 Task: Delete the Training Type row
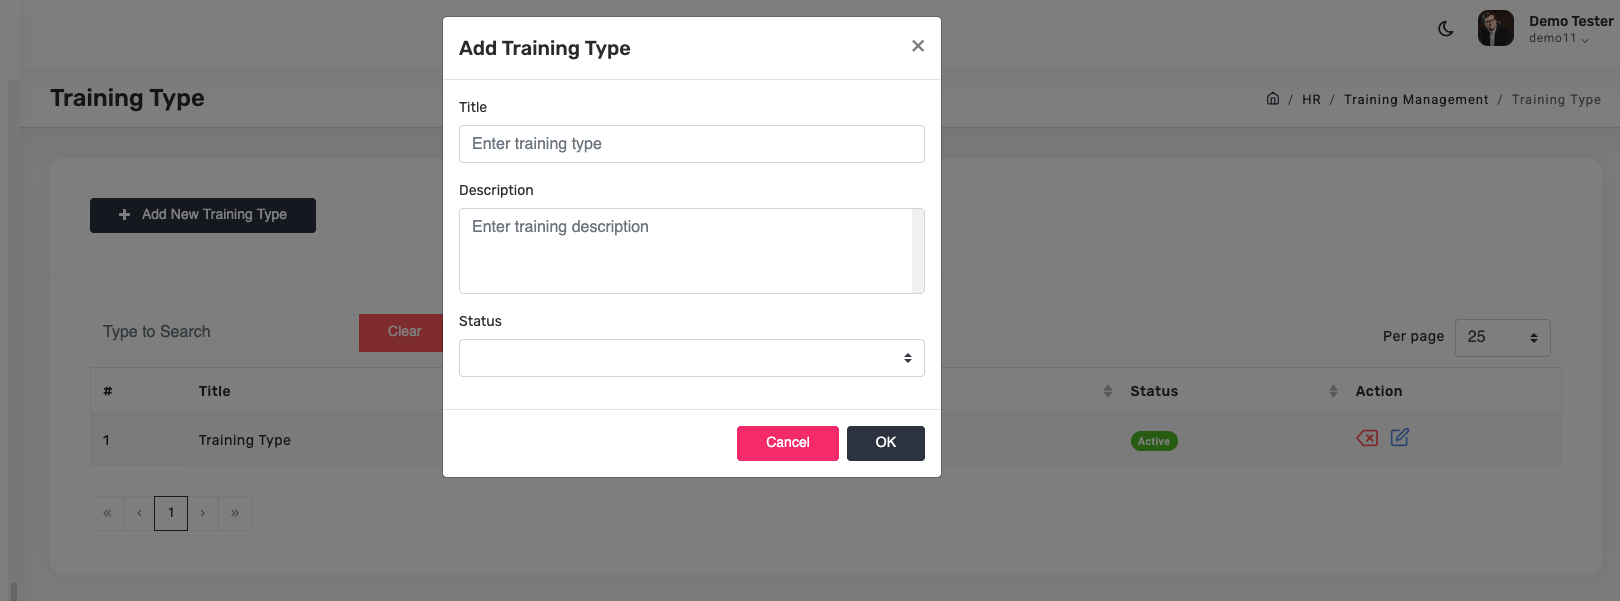pyautogui.click(x=1367, y=438)
